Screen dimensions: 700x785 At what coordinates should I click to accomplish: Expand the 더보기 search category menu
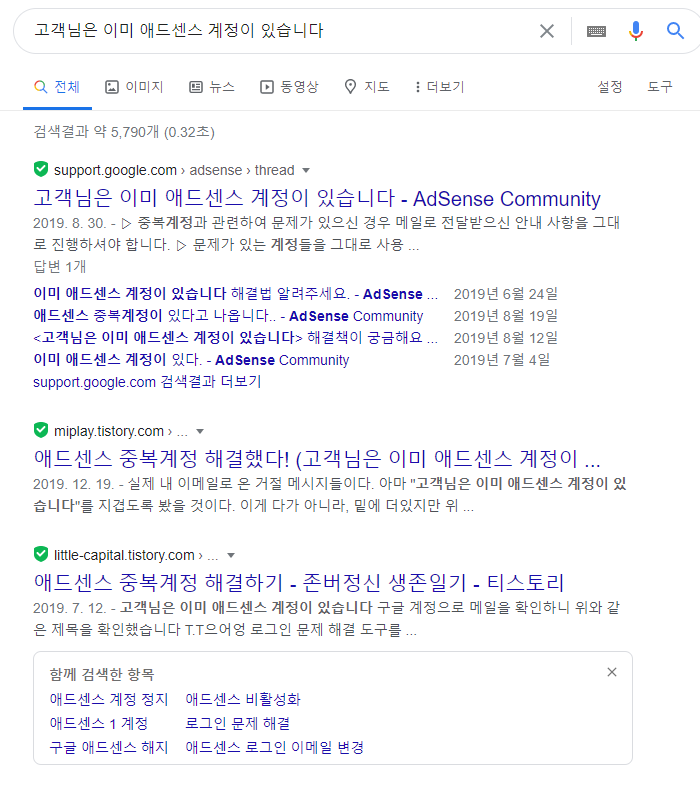tap(439, 87)
